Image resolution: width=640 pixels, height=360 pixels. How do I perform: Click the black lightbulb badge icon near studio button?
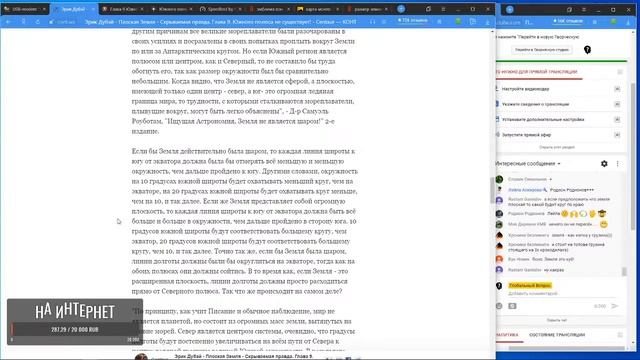click(587, 50)
